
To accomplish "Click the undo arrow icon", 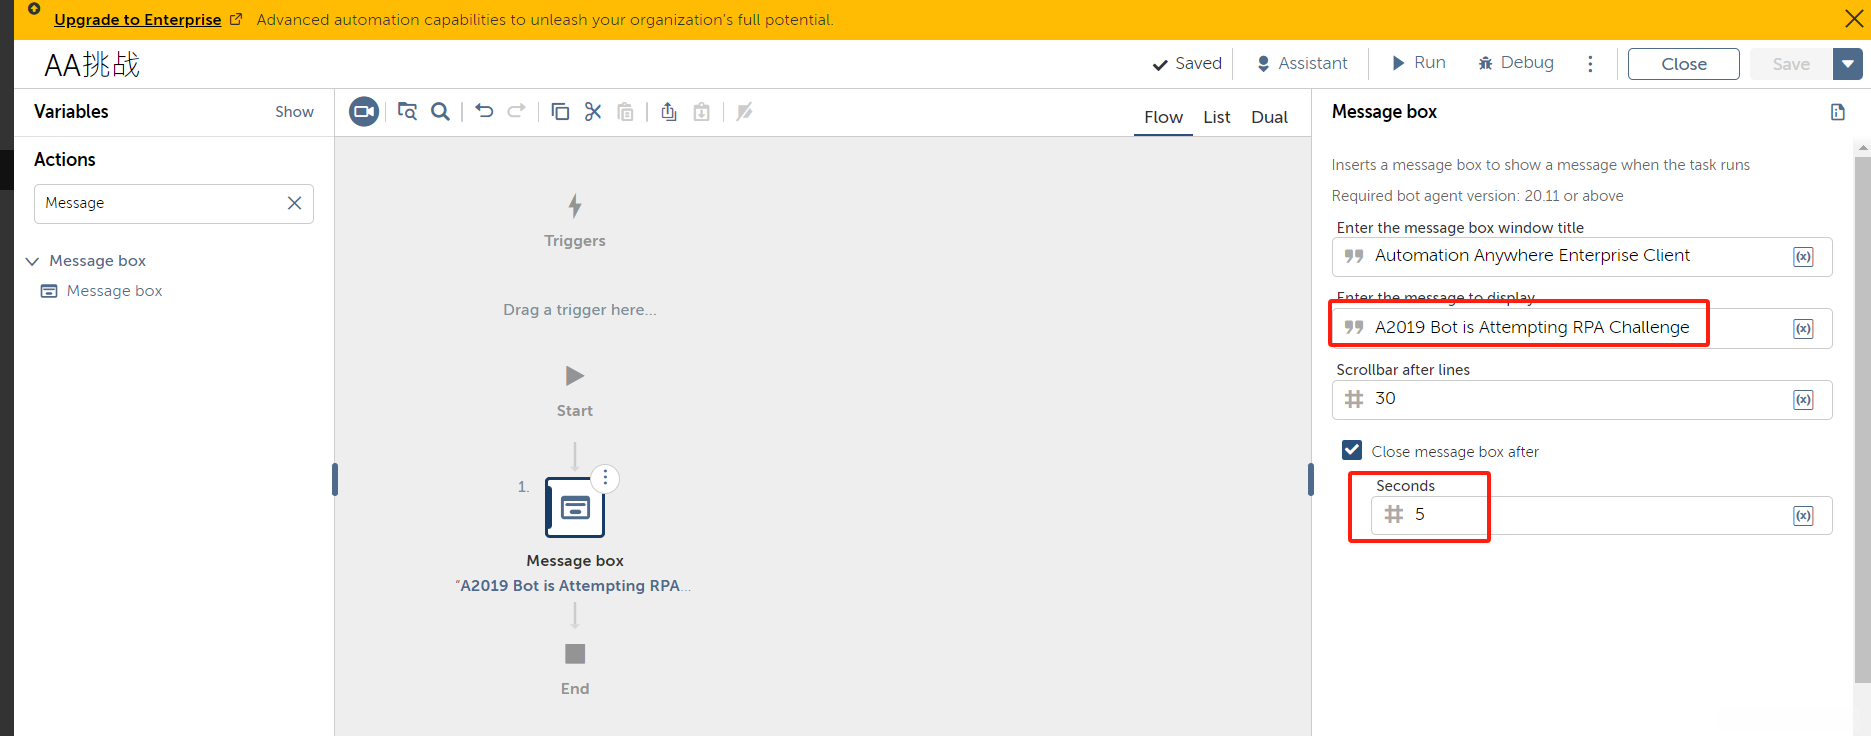I will point(484,112).
